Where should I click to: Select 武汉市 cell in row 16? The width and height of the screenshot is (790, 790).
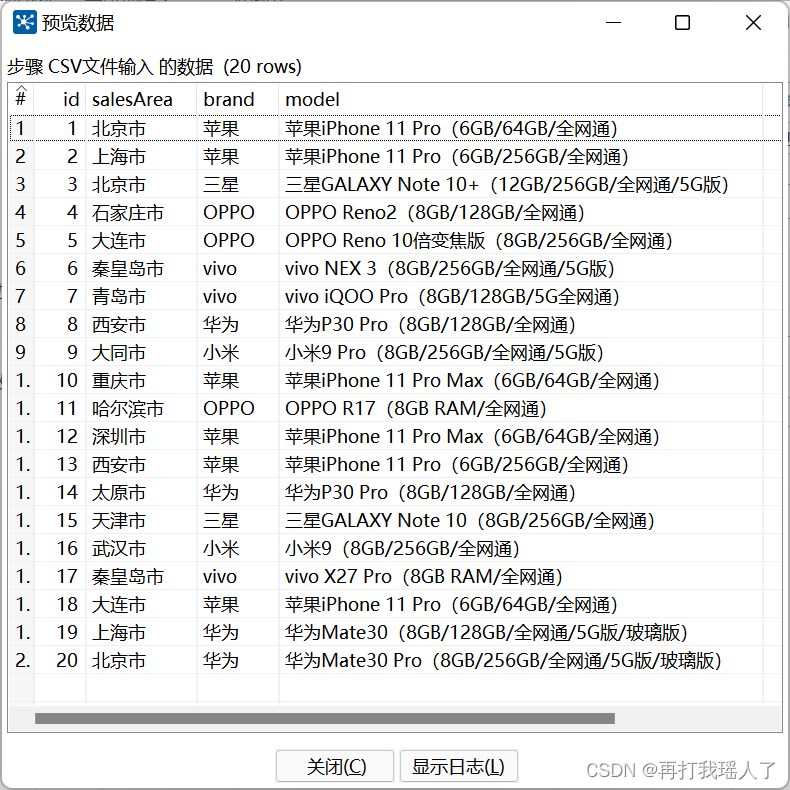(x=141, y=548)
